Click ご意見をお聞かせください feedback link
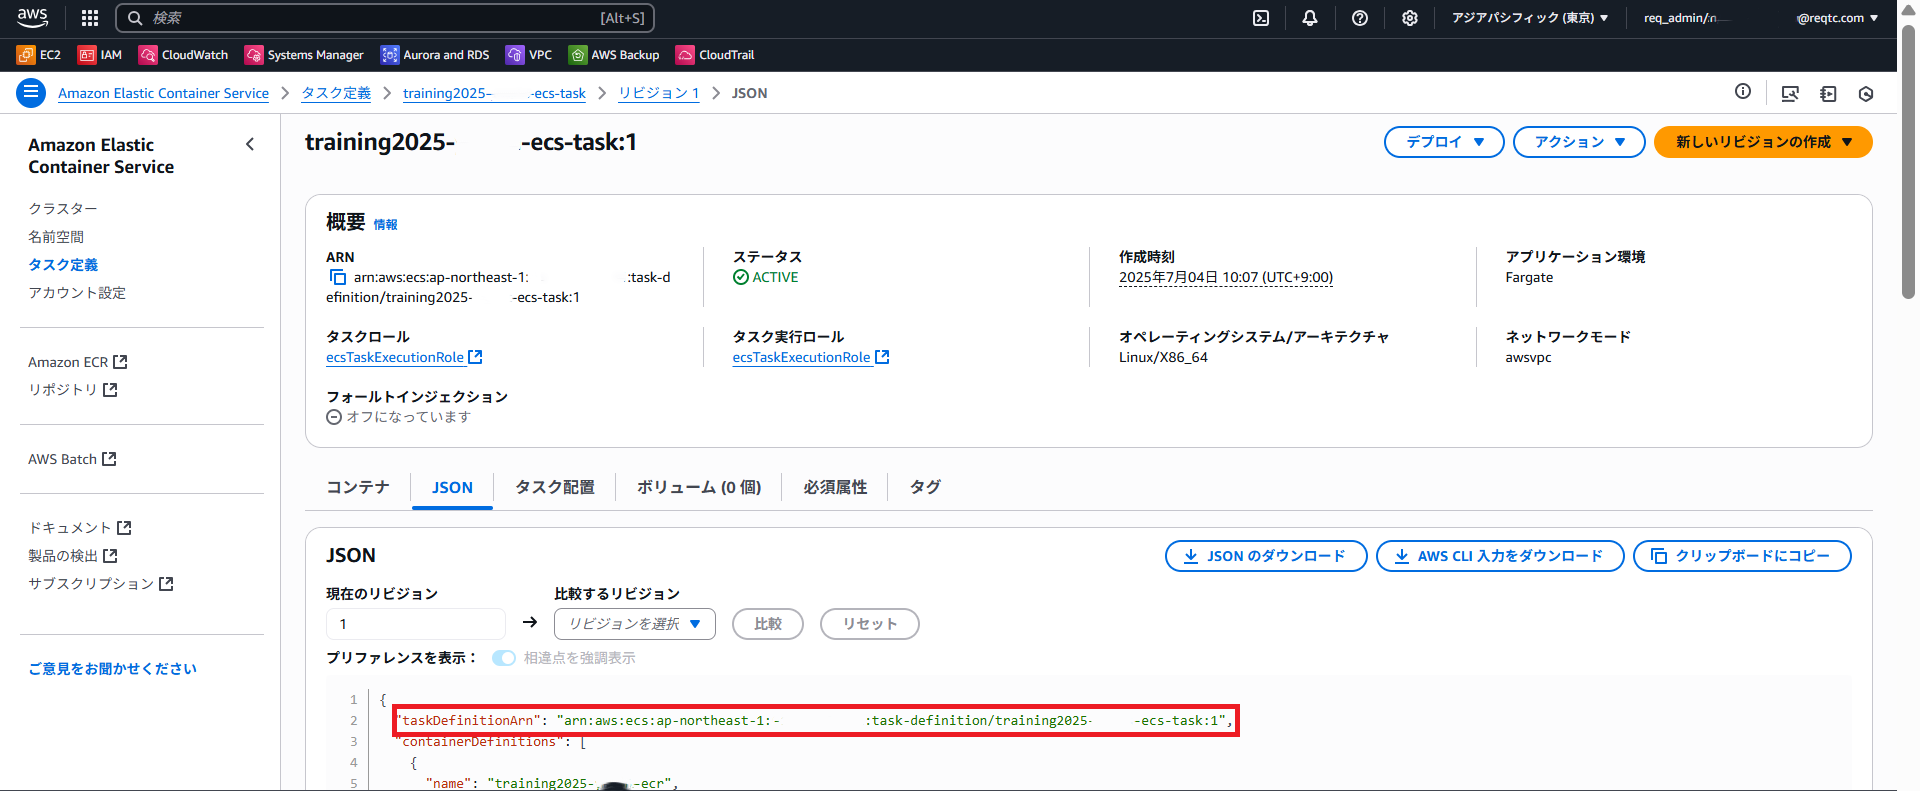This screenshot has width=1920, height=791. click(x=113, y=669)
